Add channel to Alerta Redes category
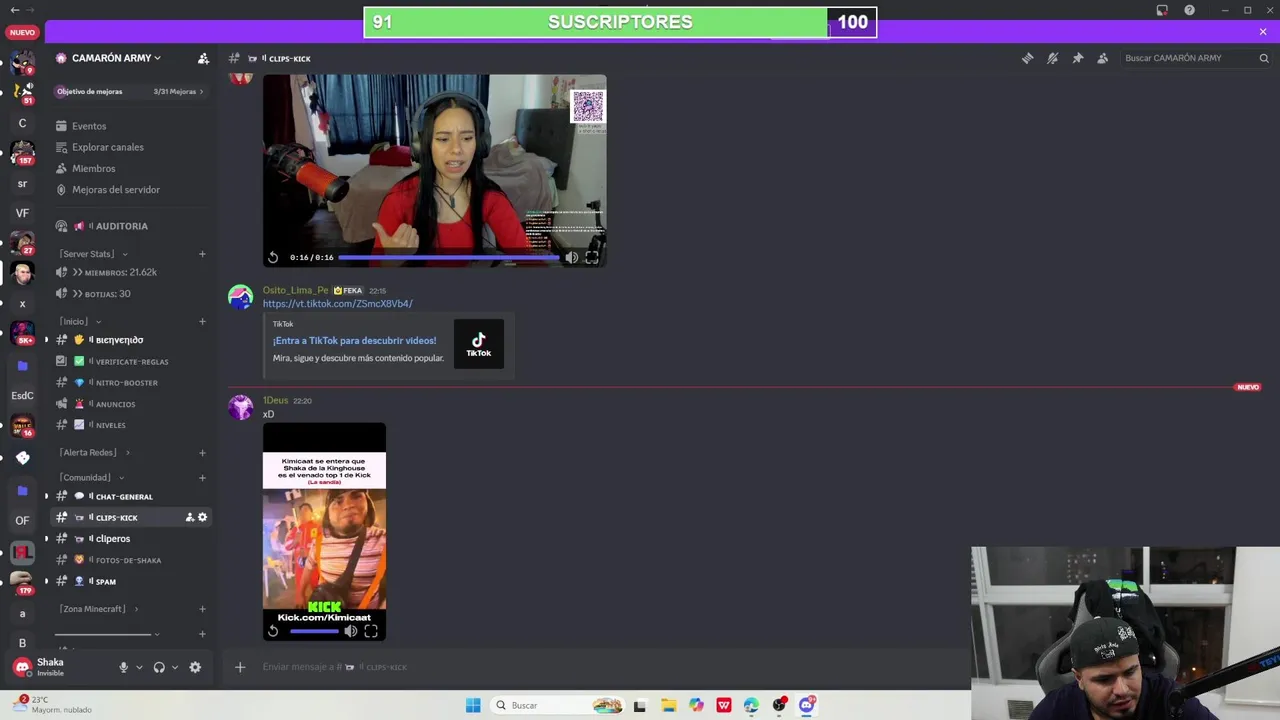This screenshot has width=1280, height=720. coord(202,453)
